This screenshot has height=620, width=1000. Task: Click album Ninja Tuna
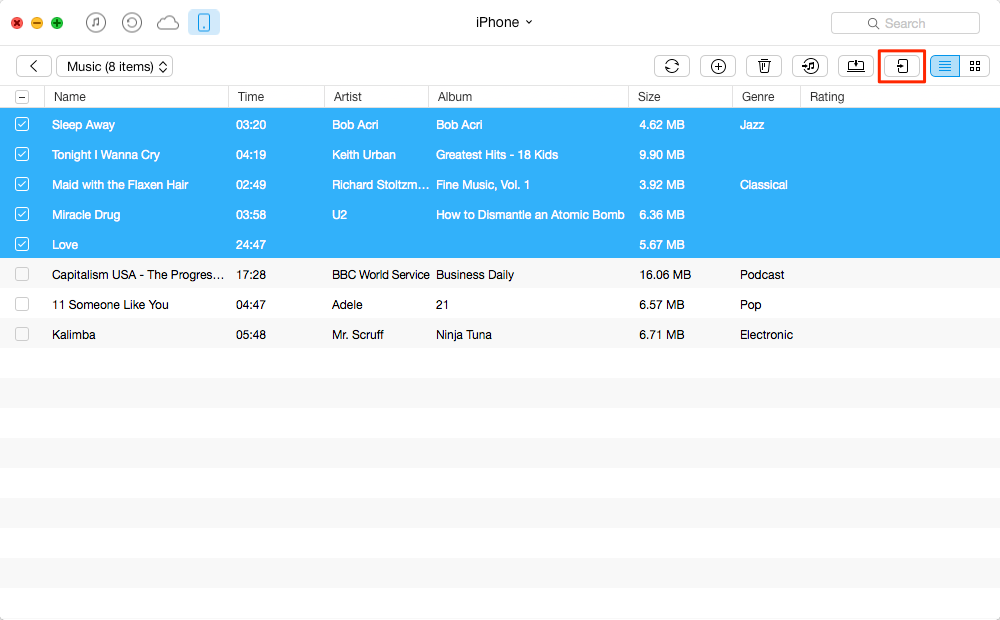click(x=464, y=335)
